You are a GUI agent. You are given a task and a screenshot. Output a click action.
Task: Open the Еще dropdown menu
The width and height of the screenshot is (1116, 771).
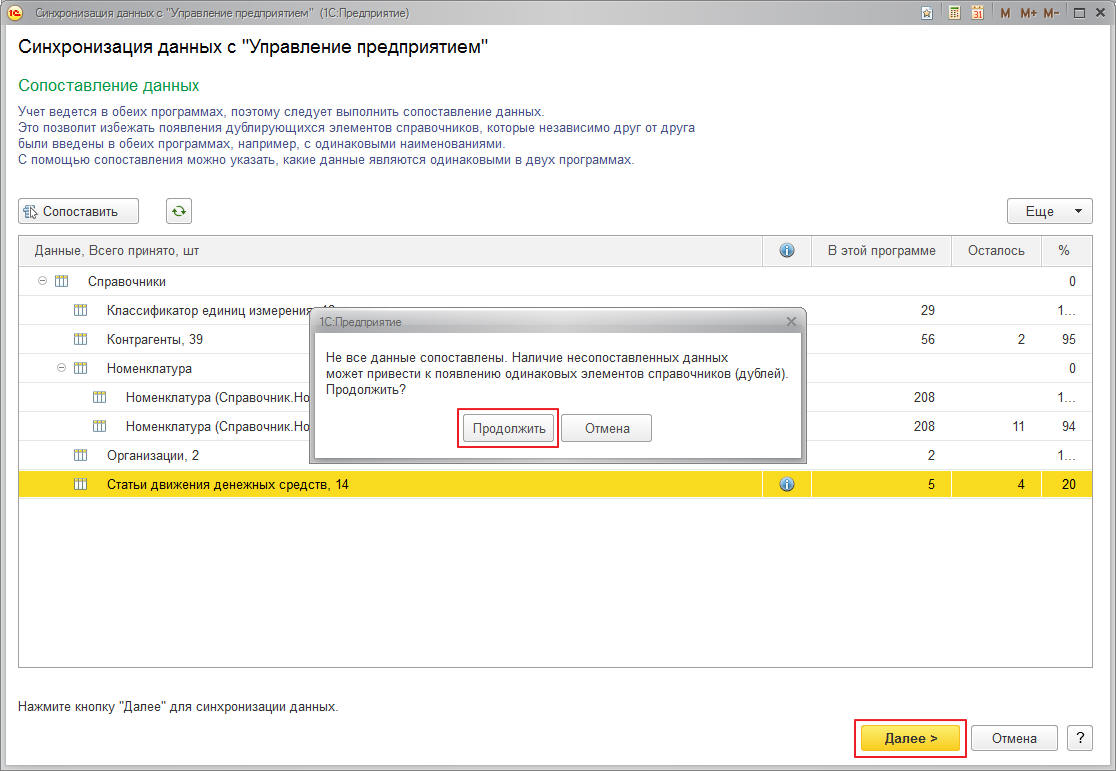(1049, 211)
